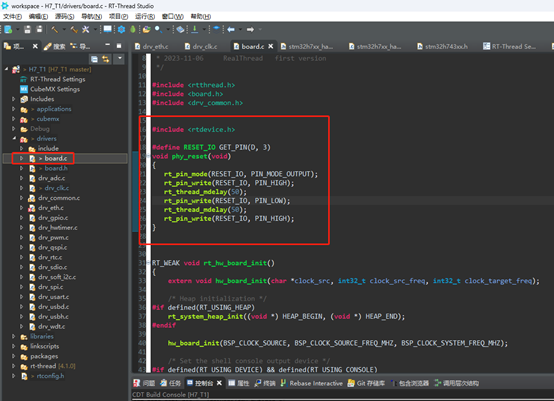Click the magnifier search toolbar icon

tap(158, 30)
